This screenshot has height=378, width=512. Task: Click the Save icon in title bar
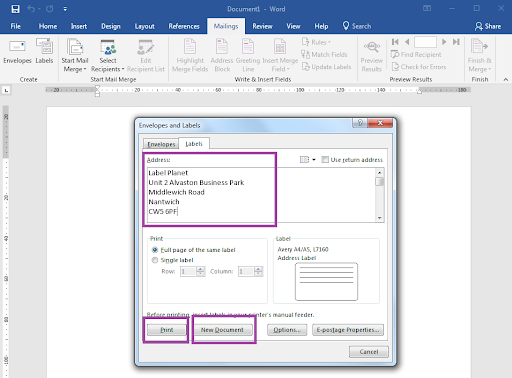(15, 9)
